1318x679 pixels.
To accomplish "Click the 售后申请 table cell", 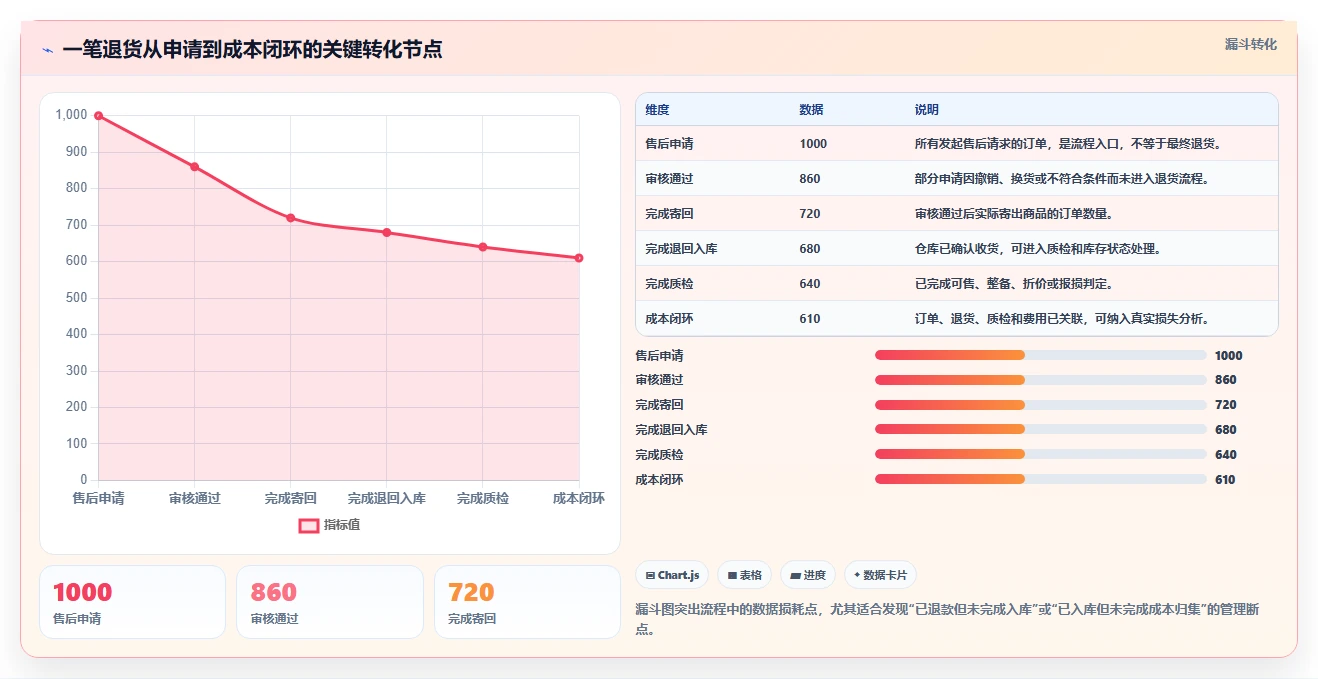I will click(669, 144).
